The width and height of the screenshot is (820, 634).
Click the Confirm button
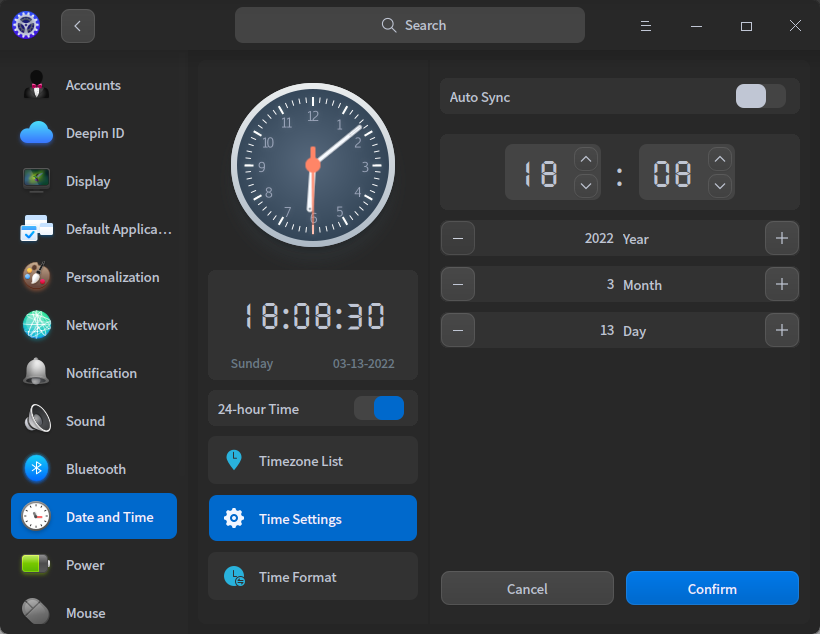click(712, 589)
